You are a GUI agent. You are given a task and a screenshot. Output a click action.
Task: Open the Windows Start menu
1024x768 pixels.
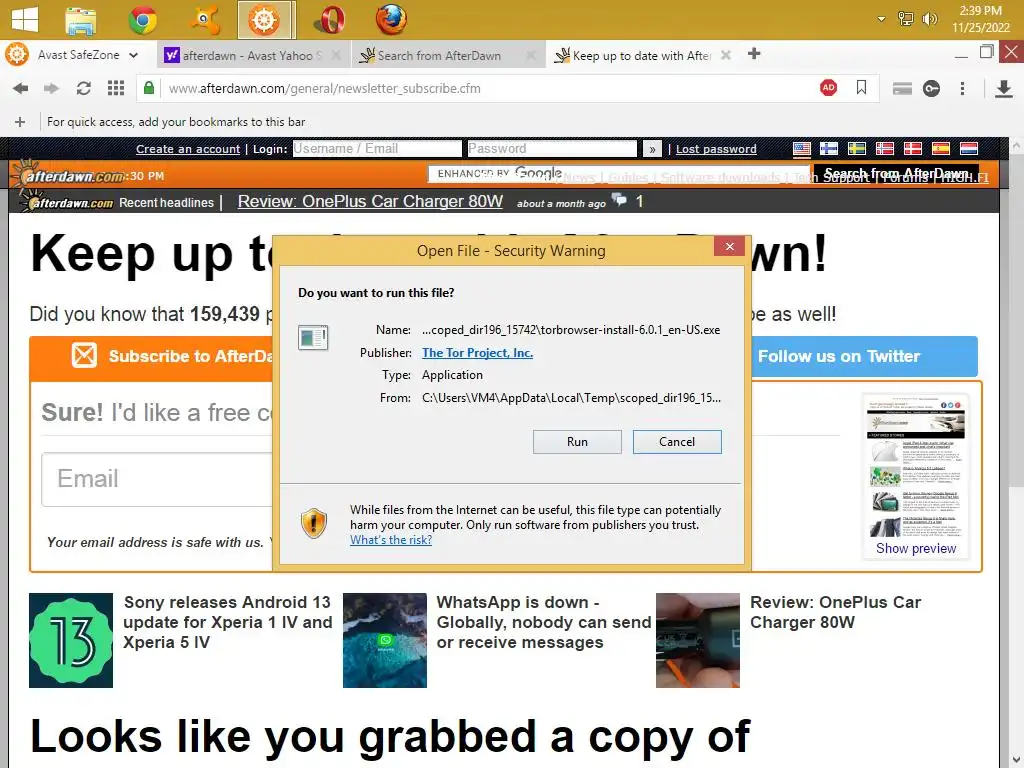25,18
